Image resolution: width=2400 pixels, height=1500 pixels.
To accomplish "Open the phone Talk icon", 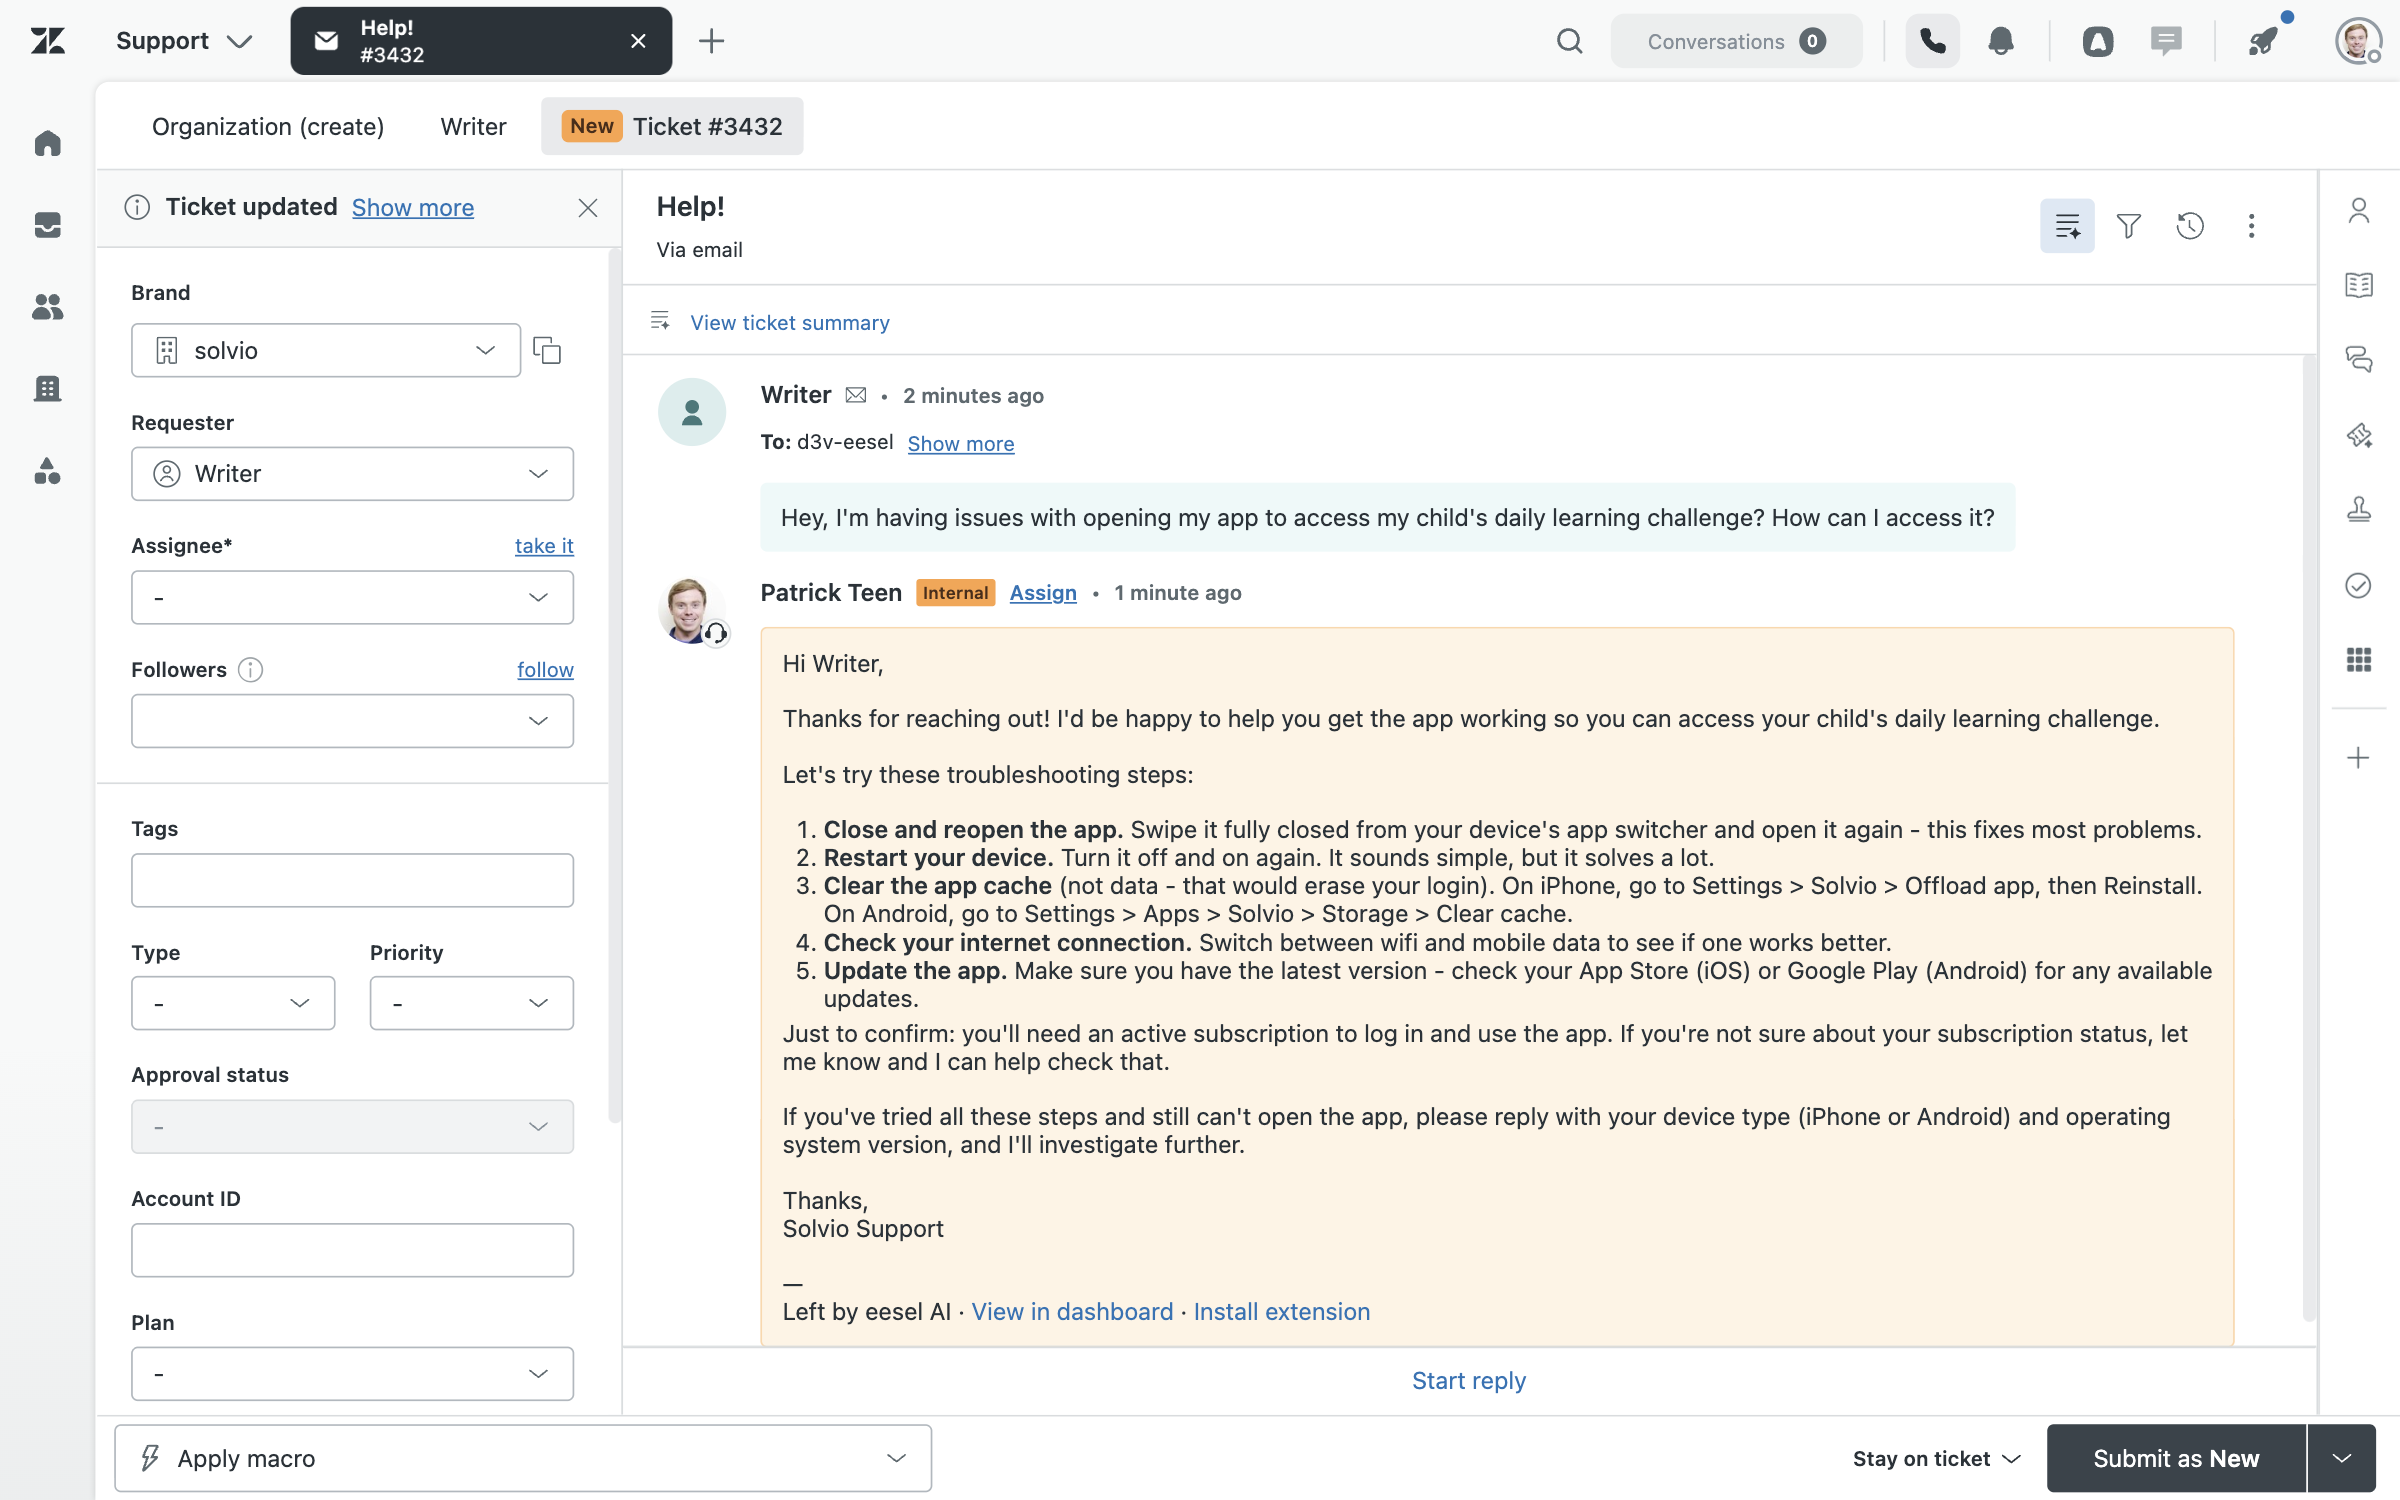I will (1932, 41).
